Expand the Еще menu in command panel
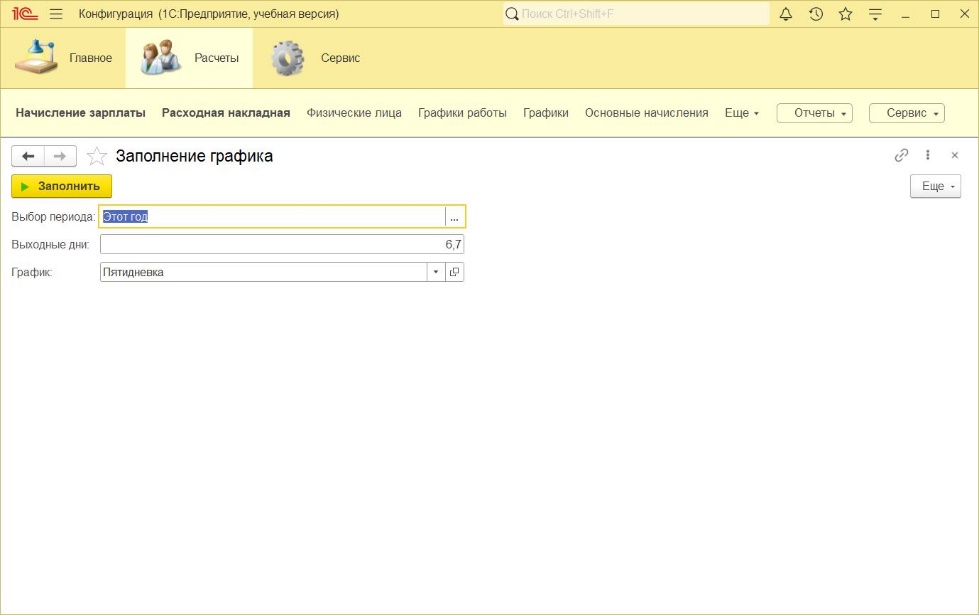This screenshot has width=979, height=615. [742, 113]
